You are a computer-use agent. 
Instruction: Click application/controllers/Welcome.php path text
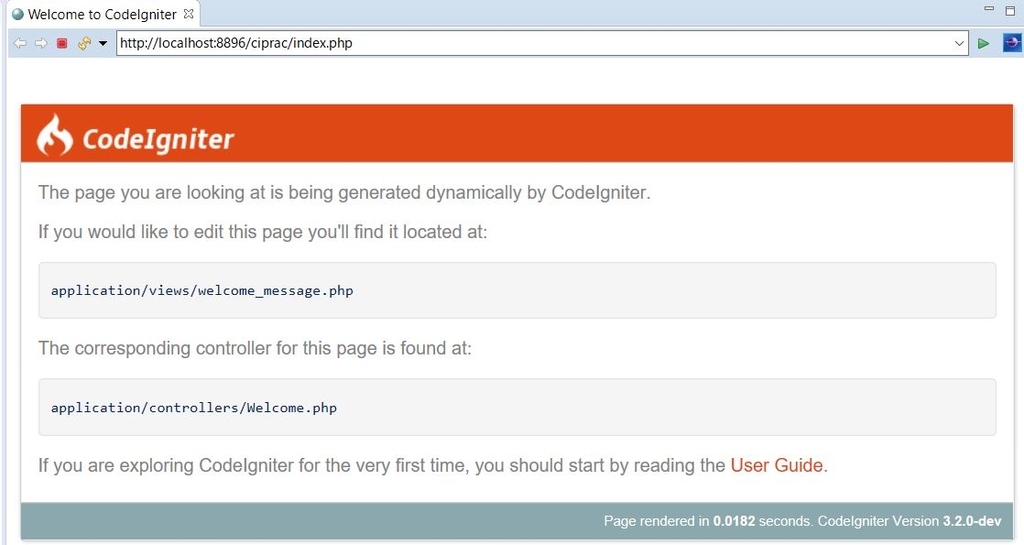tap(194, 407)
